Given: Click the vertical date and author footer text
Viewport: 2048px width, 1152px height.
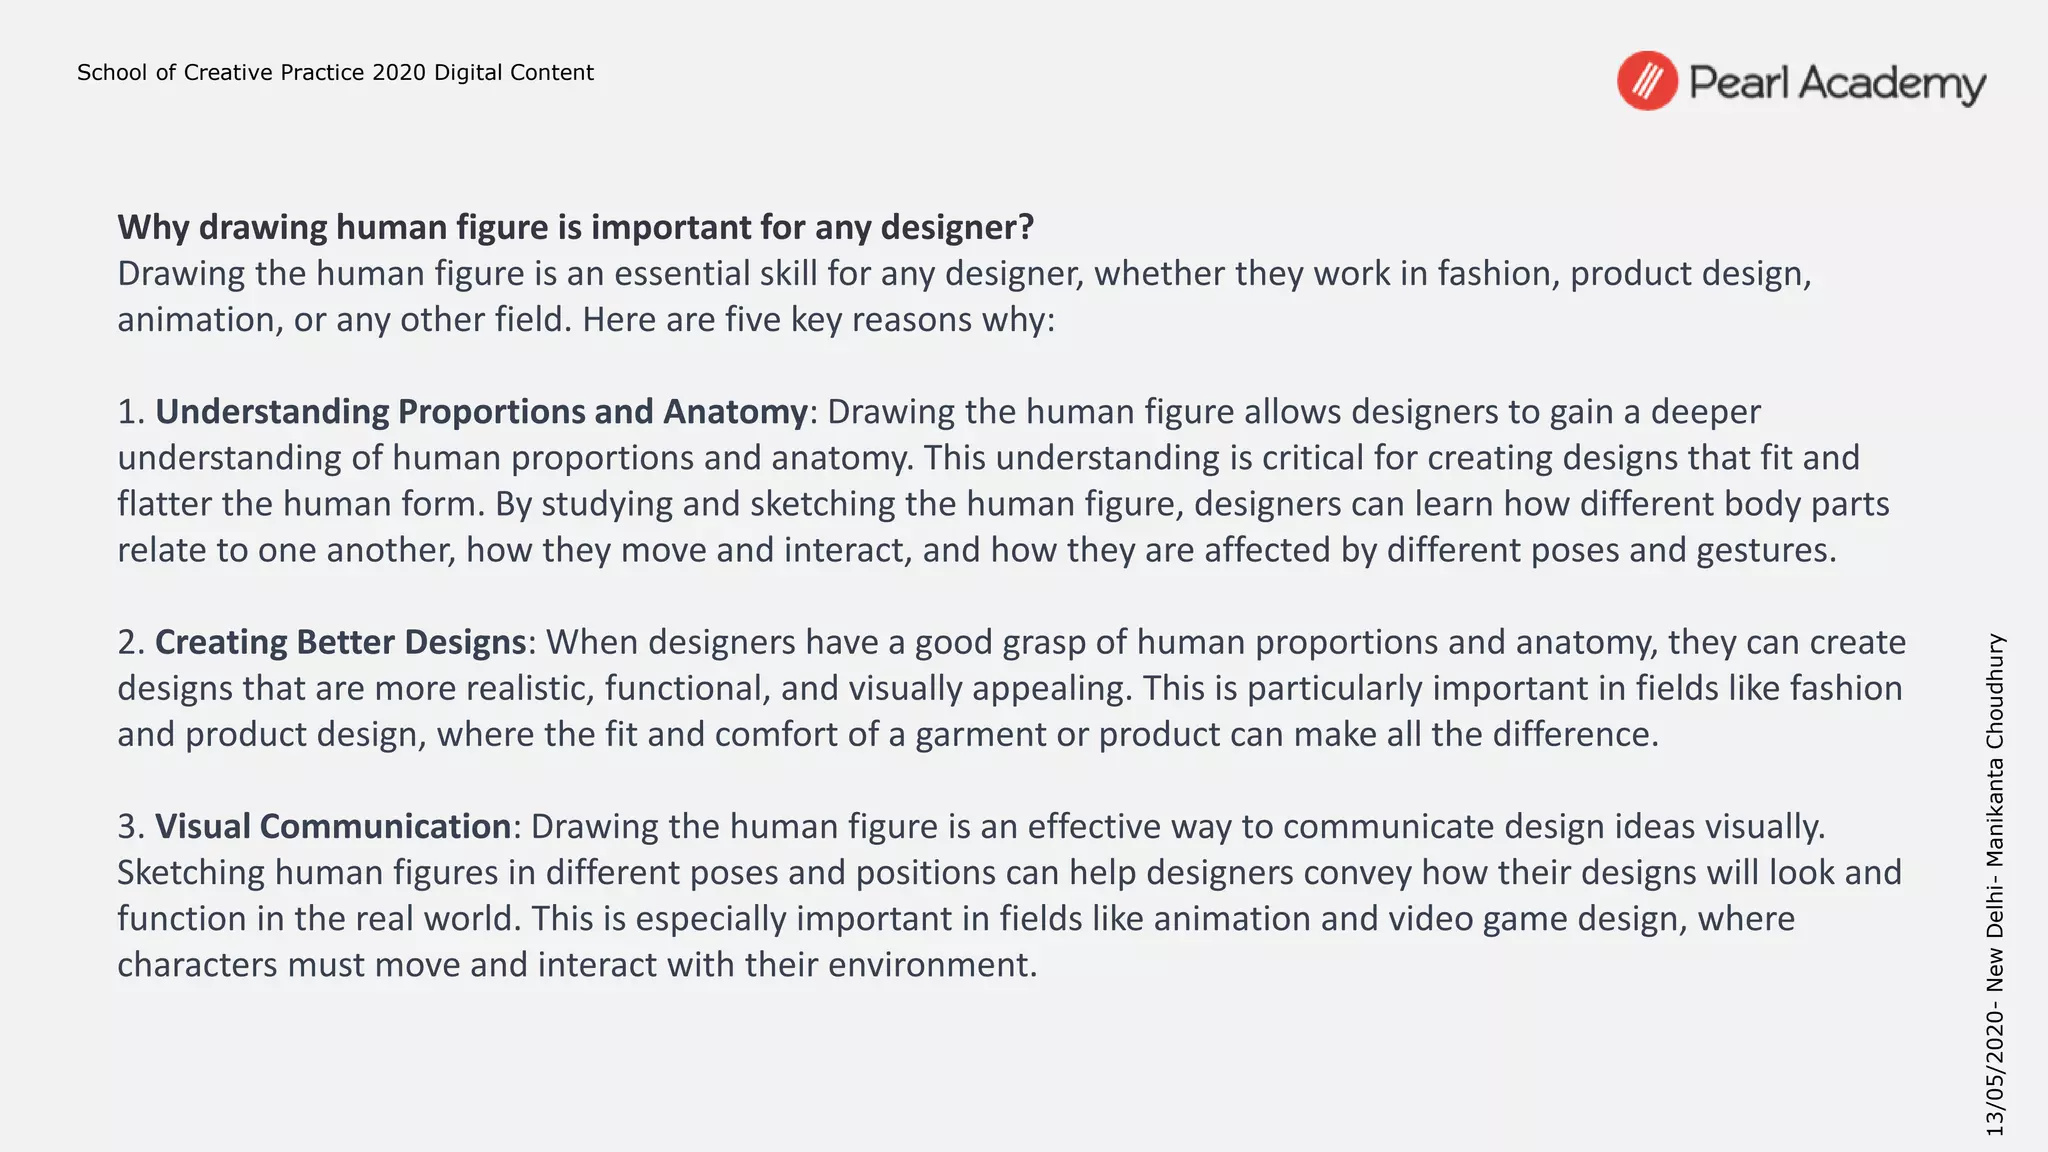Looking at the screenshot, I should coord(1995,884).
